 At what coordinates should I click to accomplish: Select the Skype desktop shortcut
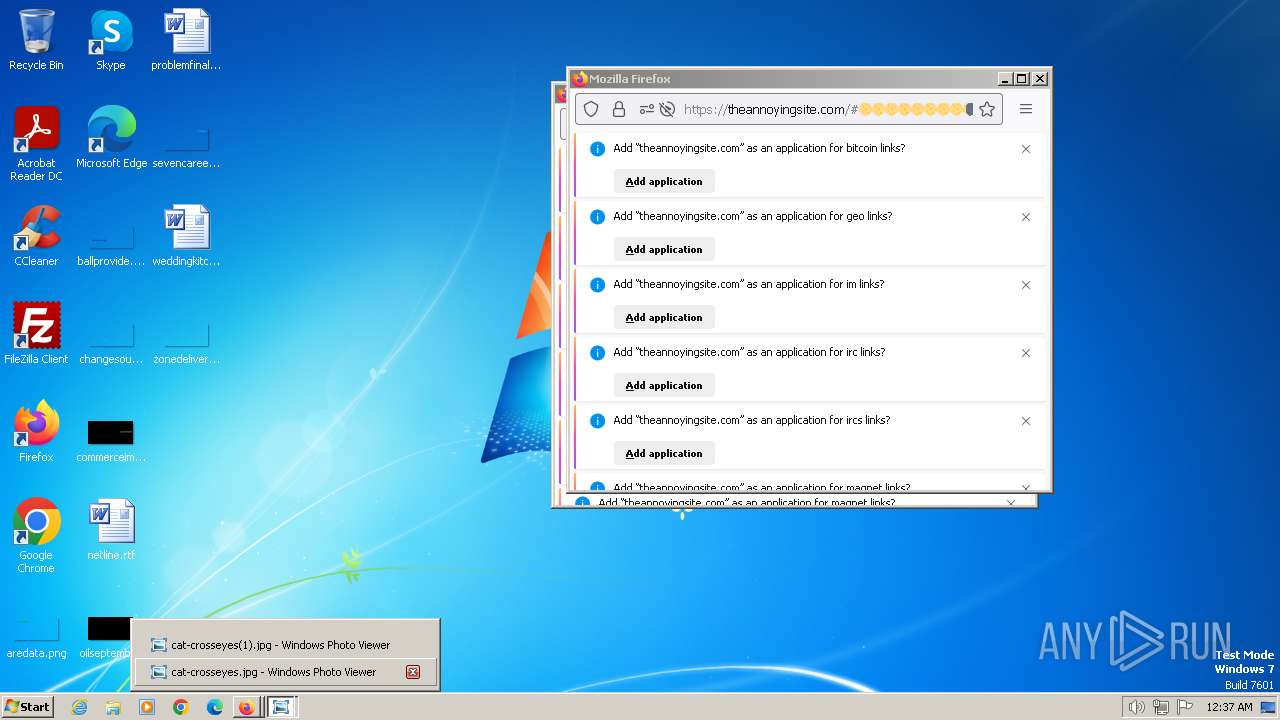(111, 40)
